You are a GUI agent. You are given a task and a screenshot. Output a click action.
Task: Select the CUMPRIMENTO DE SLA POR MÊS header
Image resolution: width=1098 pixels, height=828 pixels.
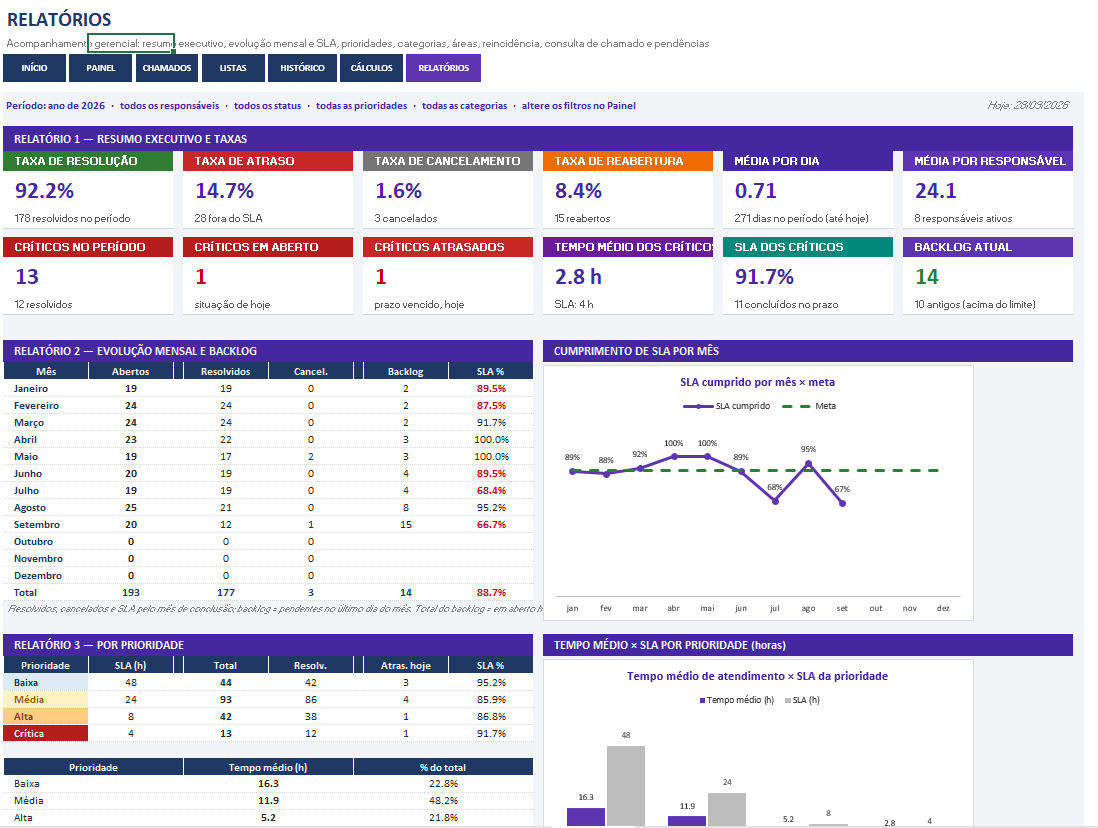807,351
